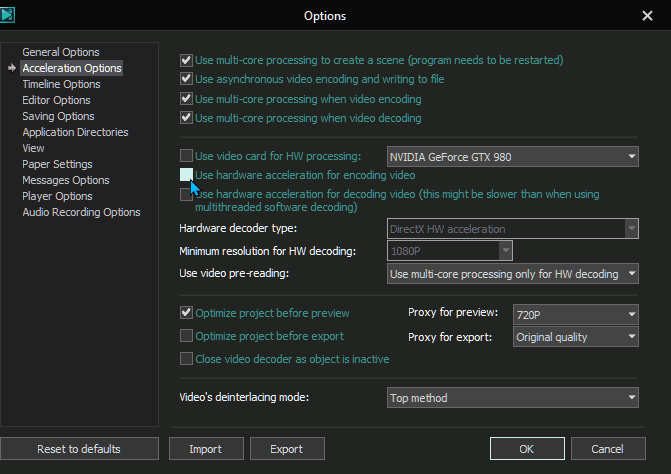Click the VSDC app icon in title bar
671x474 pixels.
click(7, 15)
